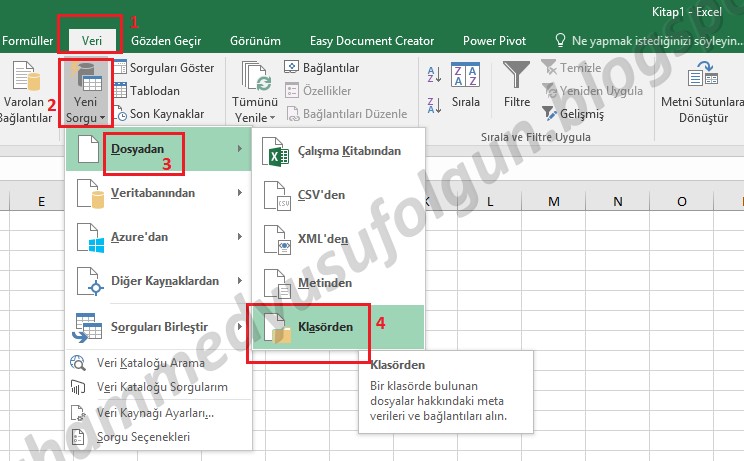Choose the Dosyadan menu label
The height and width of the screenshot is (461, 744).
coord(137,149)
